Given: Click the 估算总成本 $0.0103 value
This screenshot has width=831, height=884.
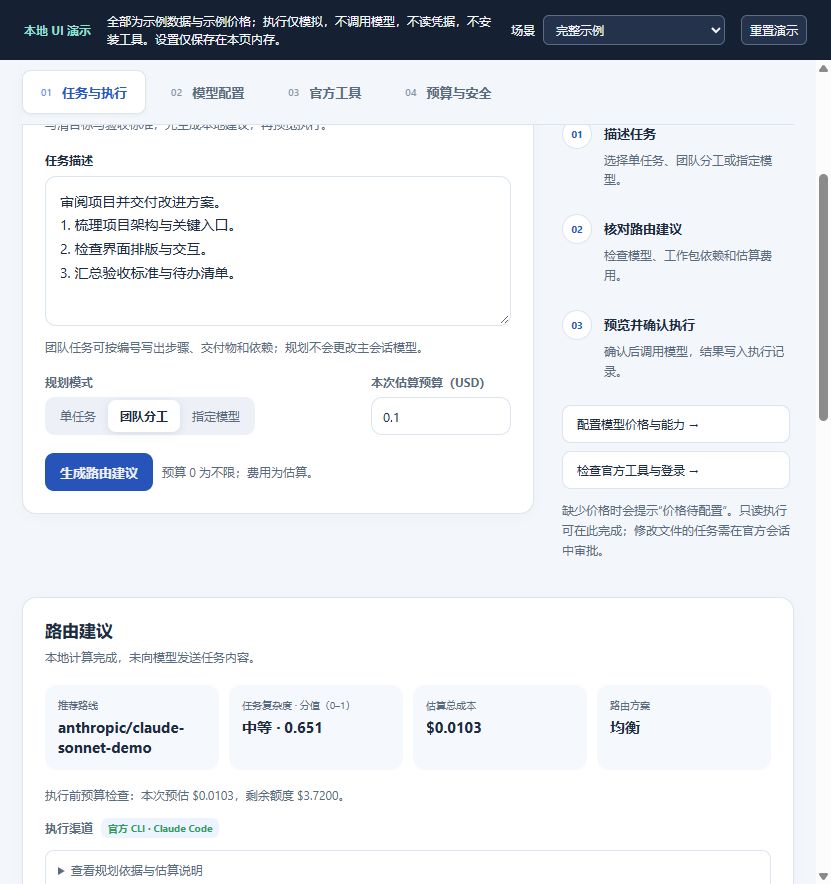Looking at the screenshot, I should (454, 727).
